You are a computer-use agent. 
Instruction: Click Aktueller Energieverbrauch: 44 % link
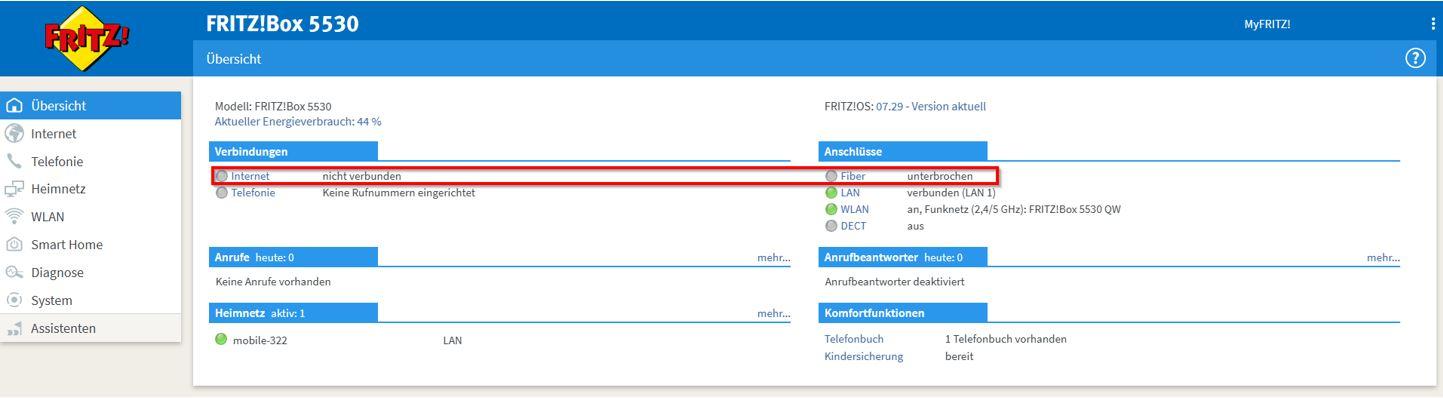point(298,122)
